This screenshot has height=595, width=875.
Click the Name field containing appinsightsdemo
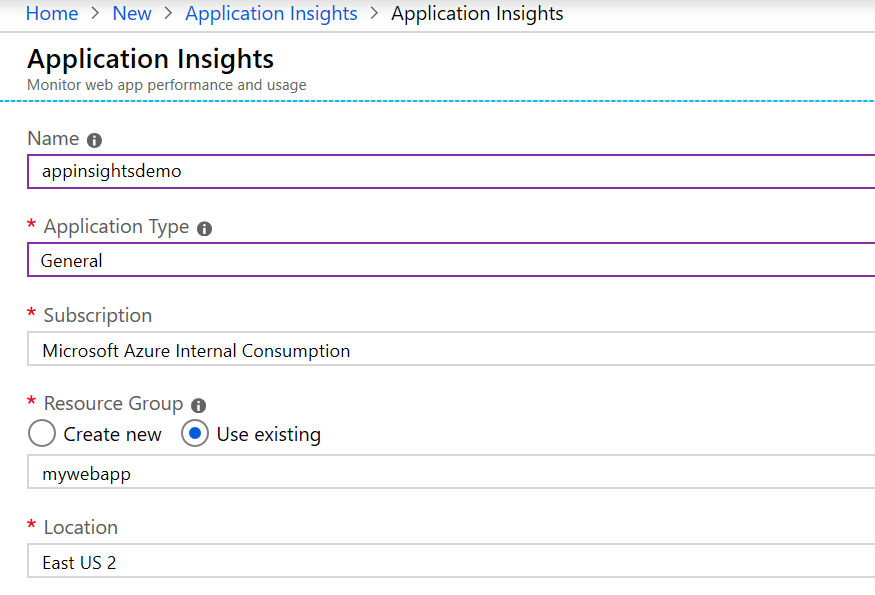click(x=451, y=171)
